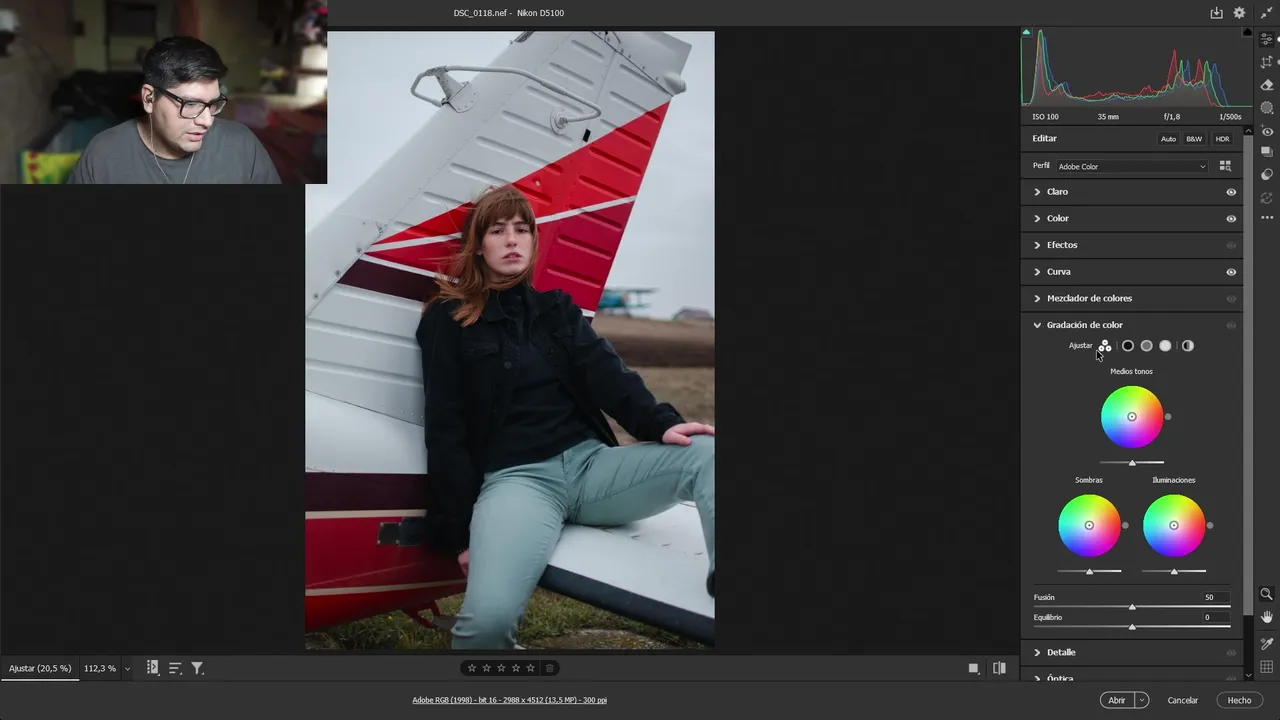Viewport: 1280px width, 720px height.
Task: Click the trash mark-for-deletion icon
Action: click(x=550, y=668)
